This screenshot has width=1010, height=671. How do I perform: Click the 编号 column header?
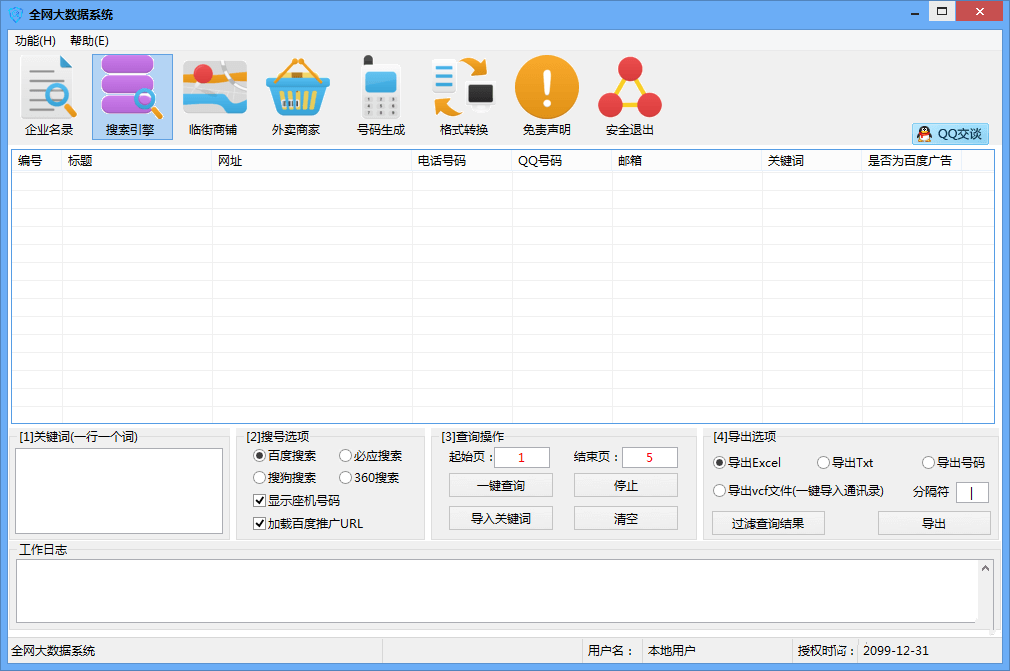click(x=37, y=161)
